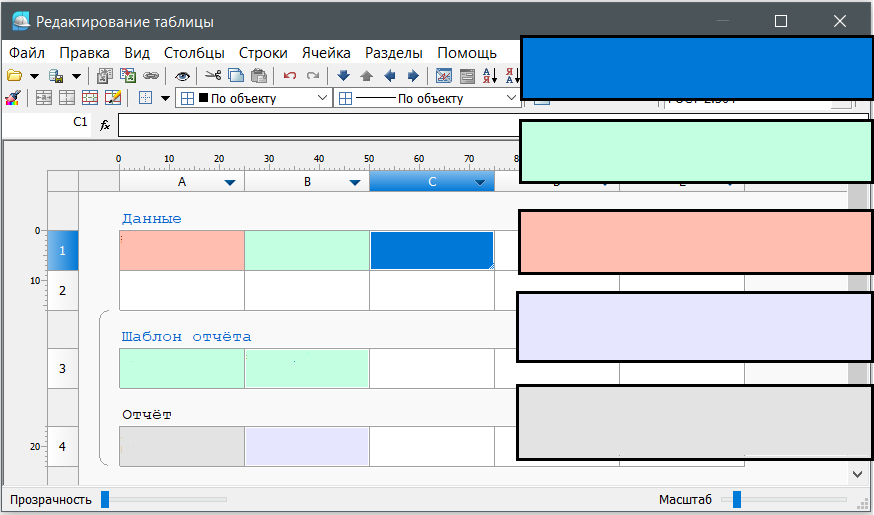The width and height of the screenshot is (874, 515).
Task: Click the Copy icon in toolbar
Action: pyautogui.click(x=235, y=75)
